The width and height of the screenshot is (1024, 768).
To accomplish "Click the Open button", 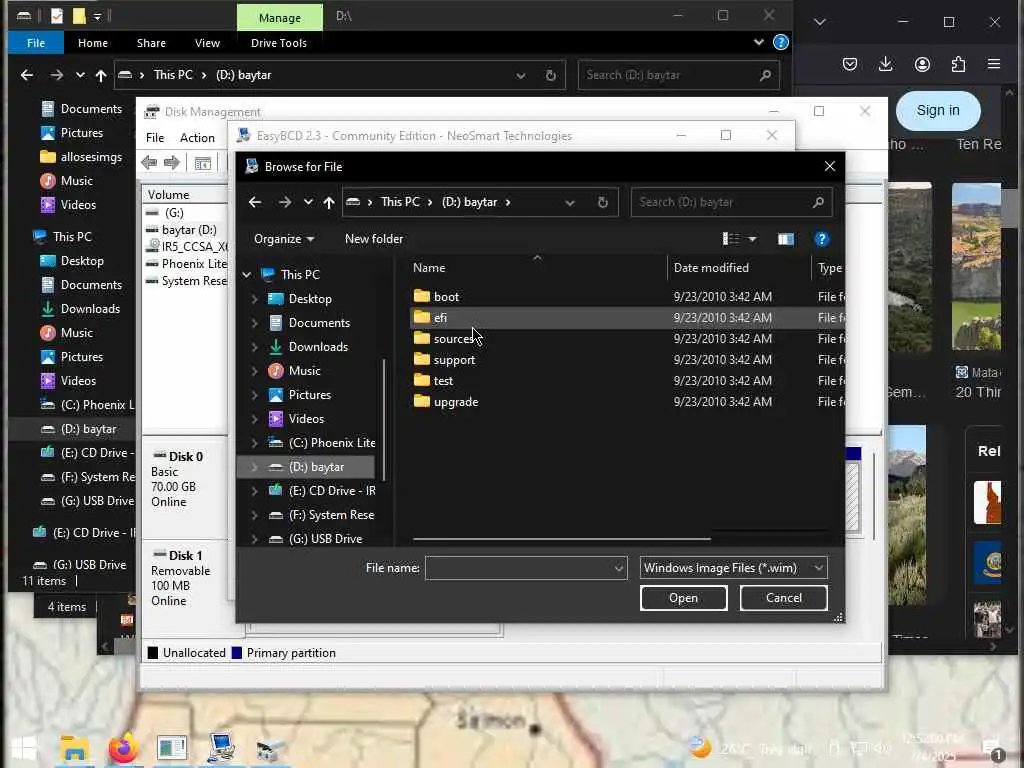I will (x=684, y=598).
